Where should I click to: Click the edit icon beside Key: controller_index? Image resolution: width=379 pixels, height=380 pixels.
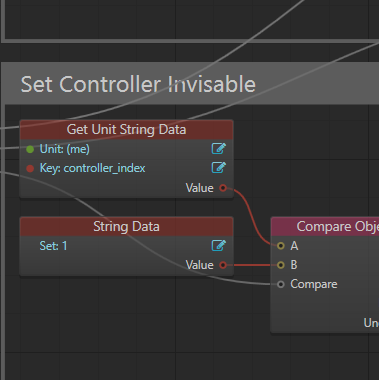pyautogui.click(x=219, y=168)
